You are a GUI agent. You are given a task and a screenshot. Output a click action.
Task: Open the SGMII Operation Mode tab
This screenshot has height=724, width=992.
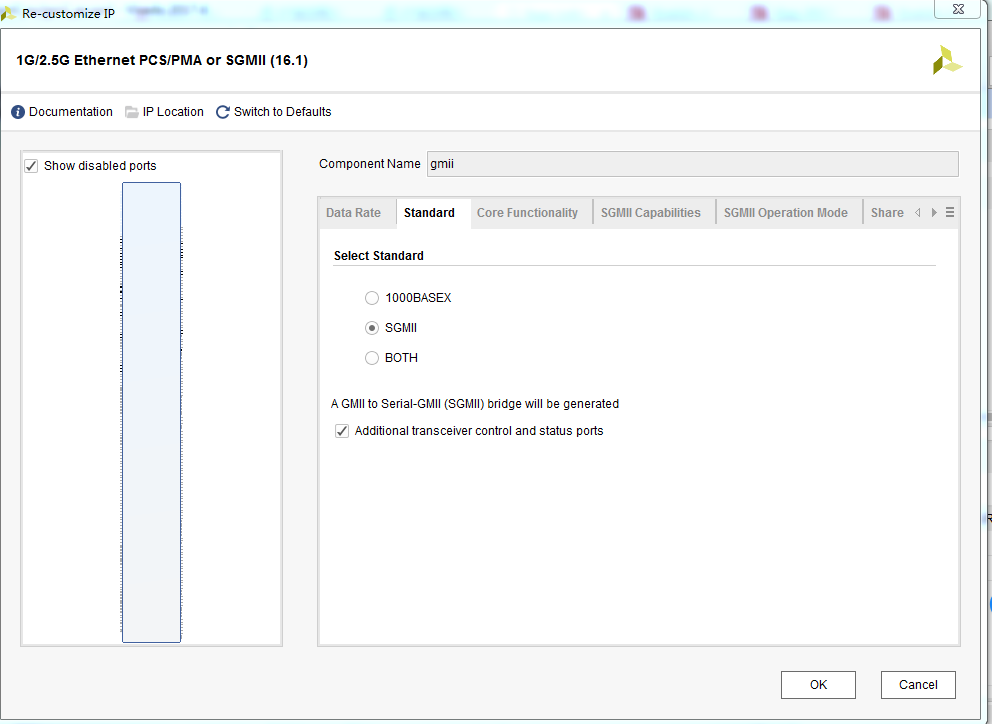pyautogui.click(x=785, y=213)
